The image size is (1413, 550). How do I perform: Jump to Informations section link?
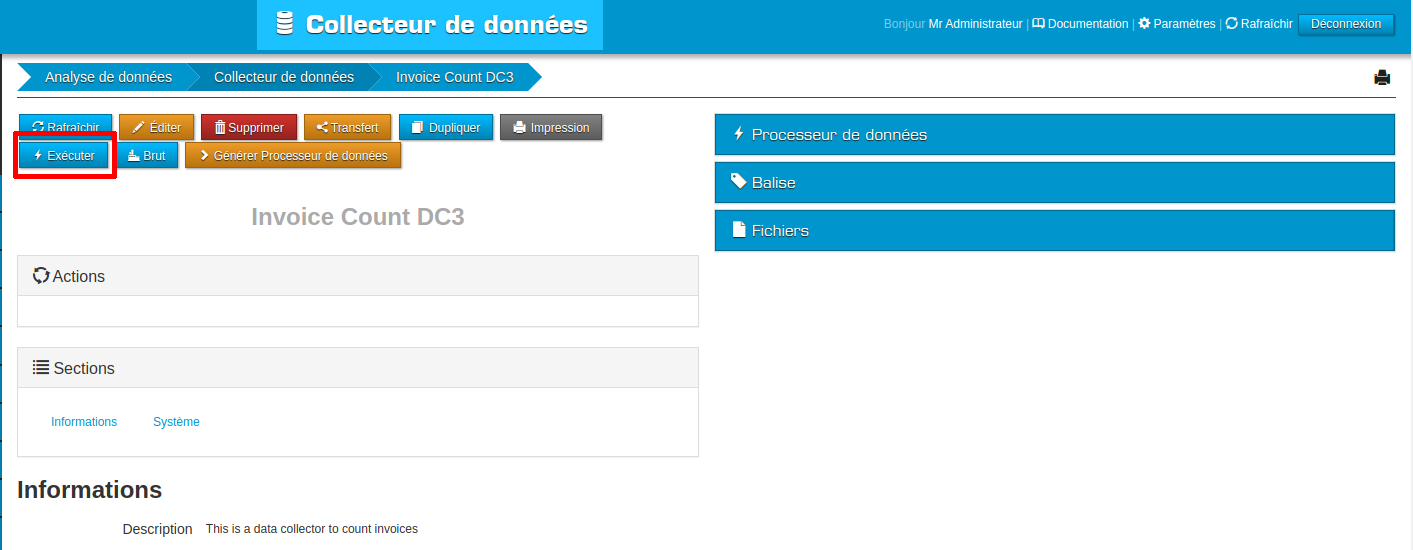pos(84,422)
